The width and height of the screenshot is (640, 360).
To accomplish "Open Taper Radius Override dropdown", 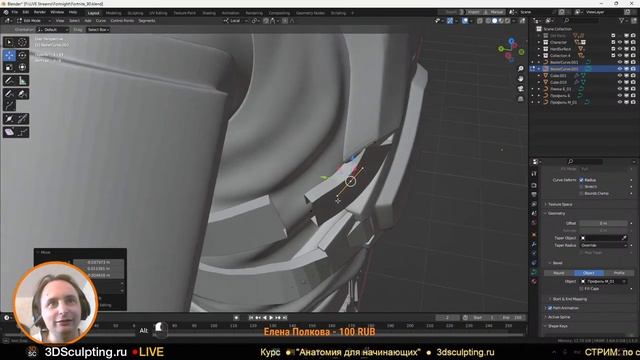I will [x=603, y=245].
